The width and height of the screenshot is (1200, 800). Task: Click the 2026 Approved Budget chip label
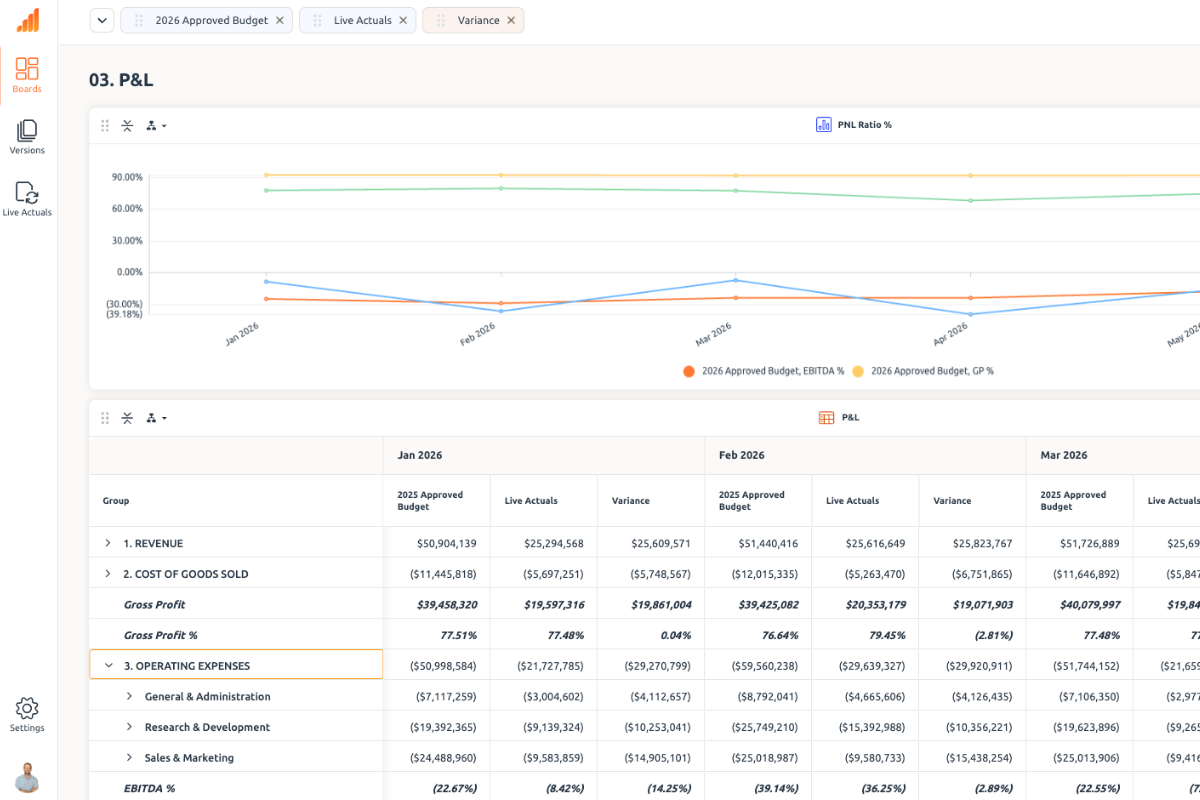[211, 20]
